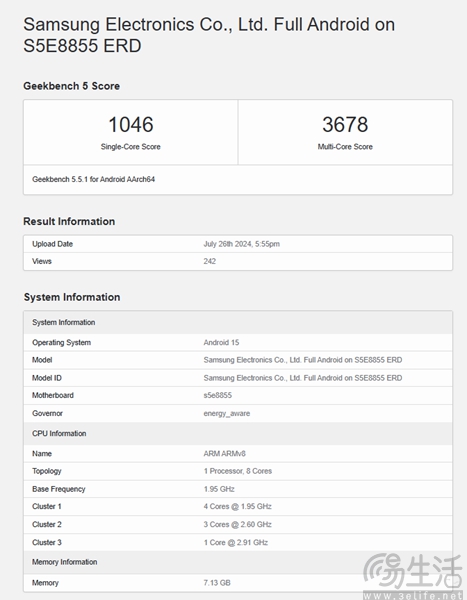The width and height of the screenshot is (467, 600).
Task: Click the Topology label
Action: pos(47,471)
